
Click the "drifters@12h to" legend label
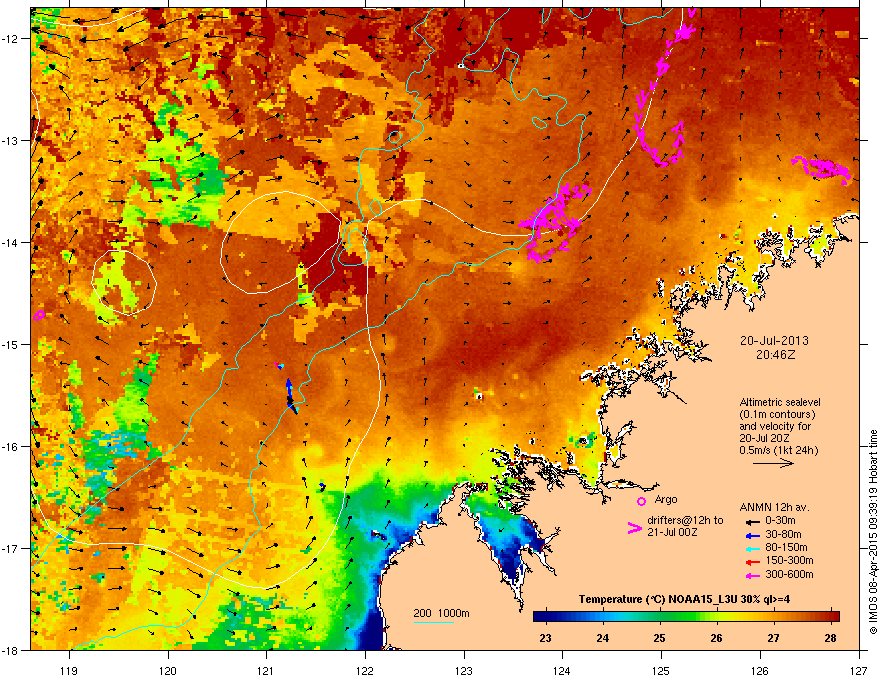(x=685, y=521)
